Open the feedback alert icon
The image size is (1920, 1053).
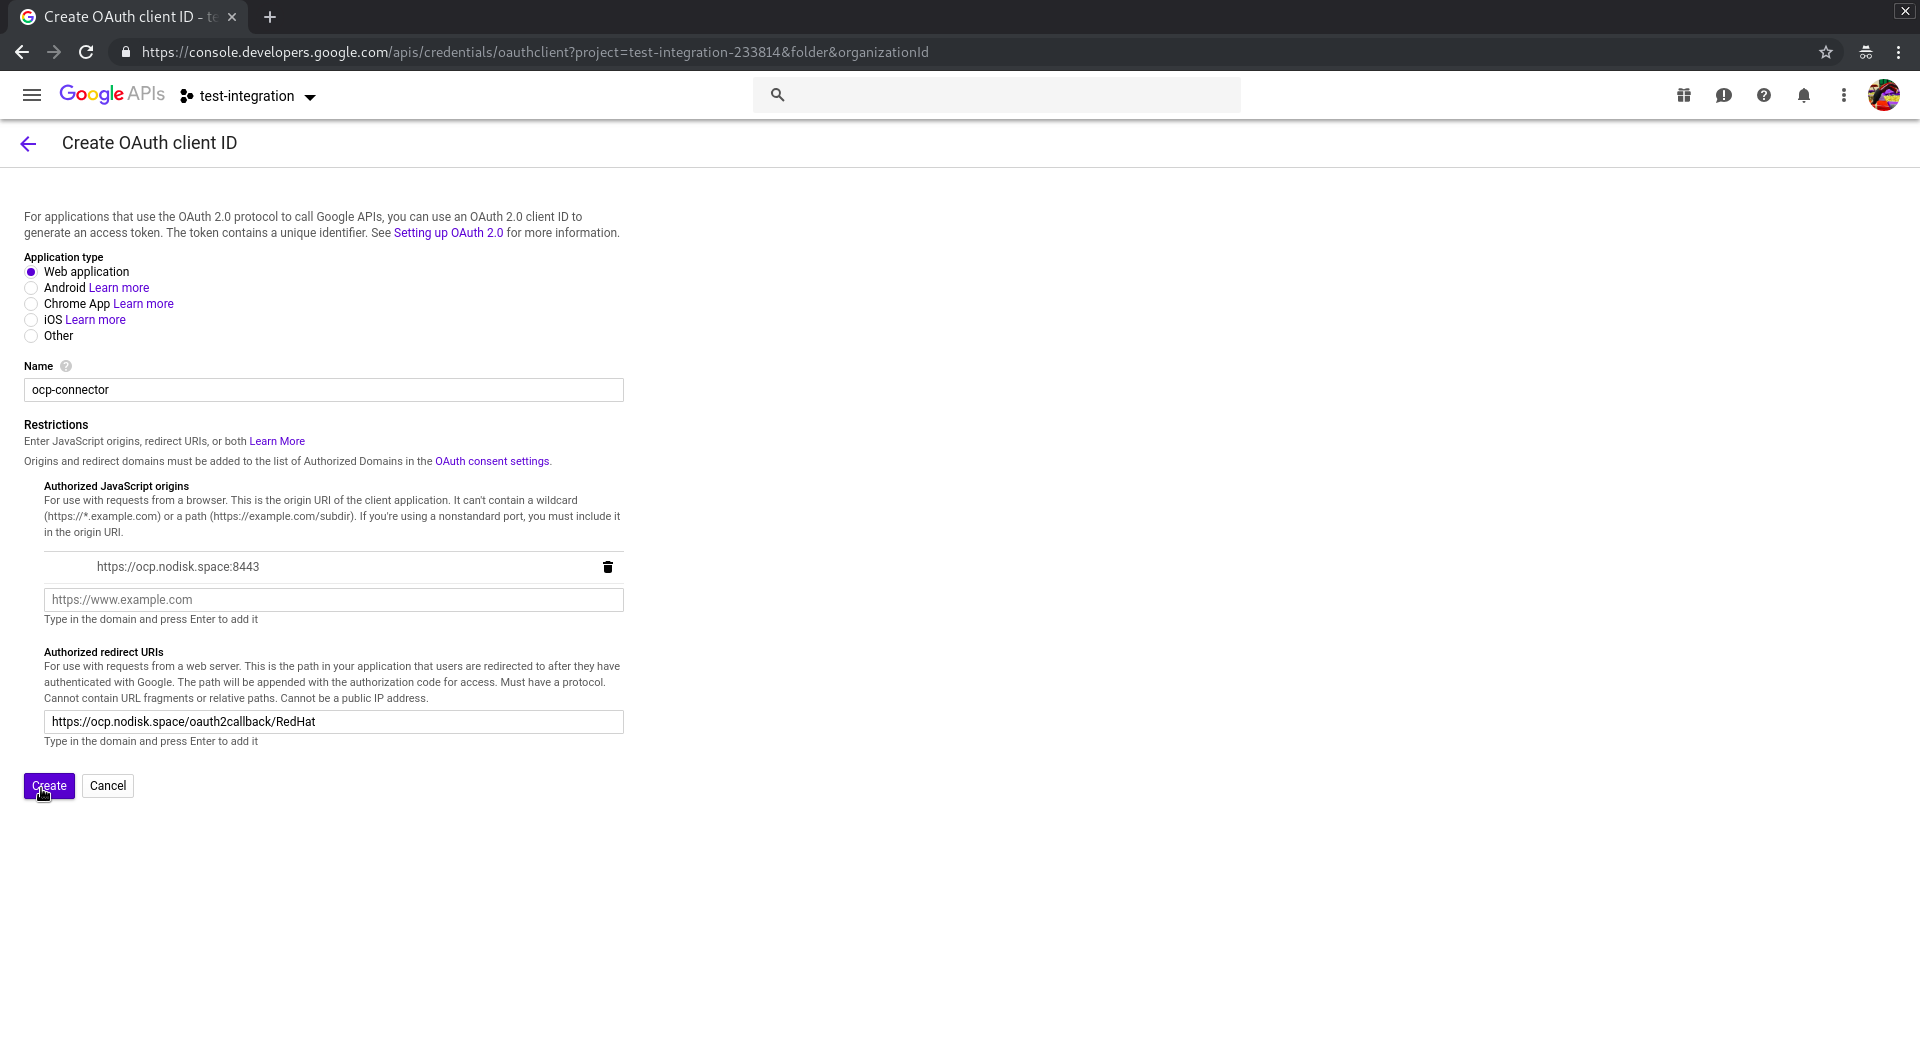[x=1724, y=95]
